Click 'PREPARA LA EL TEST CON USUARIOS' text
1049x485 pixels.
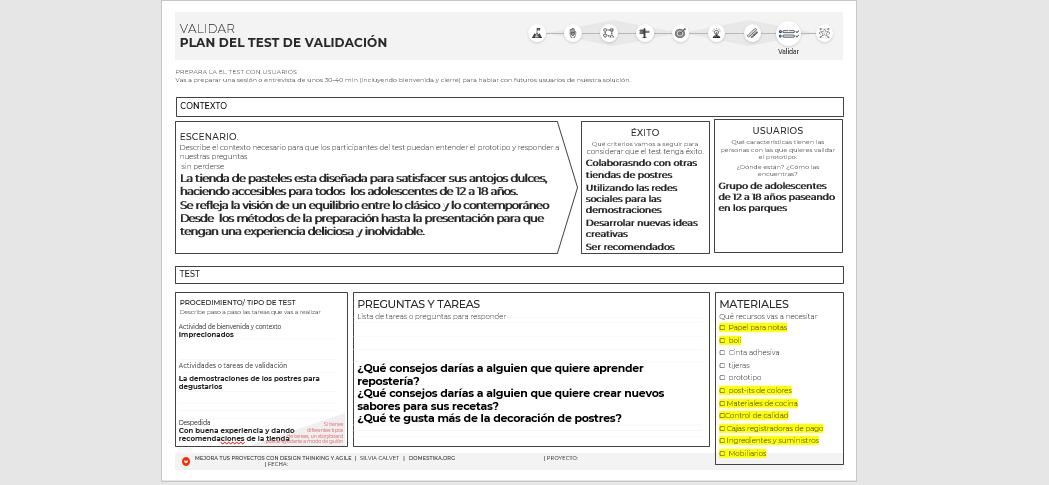pos(236,72)
